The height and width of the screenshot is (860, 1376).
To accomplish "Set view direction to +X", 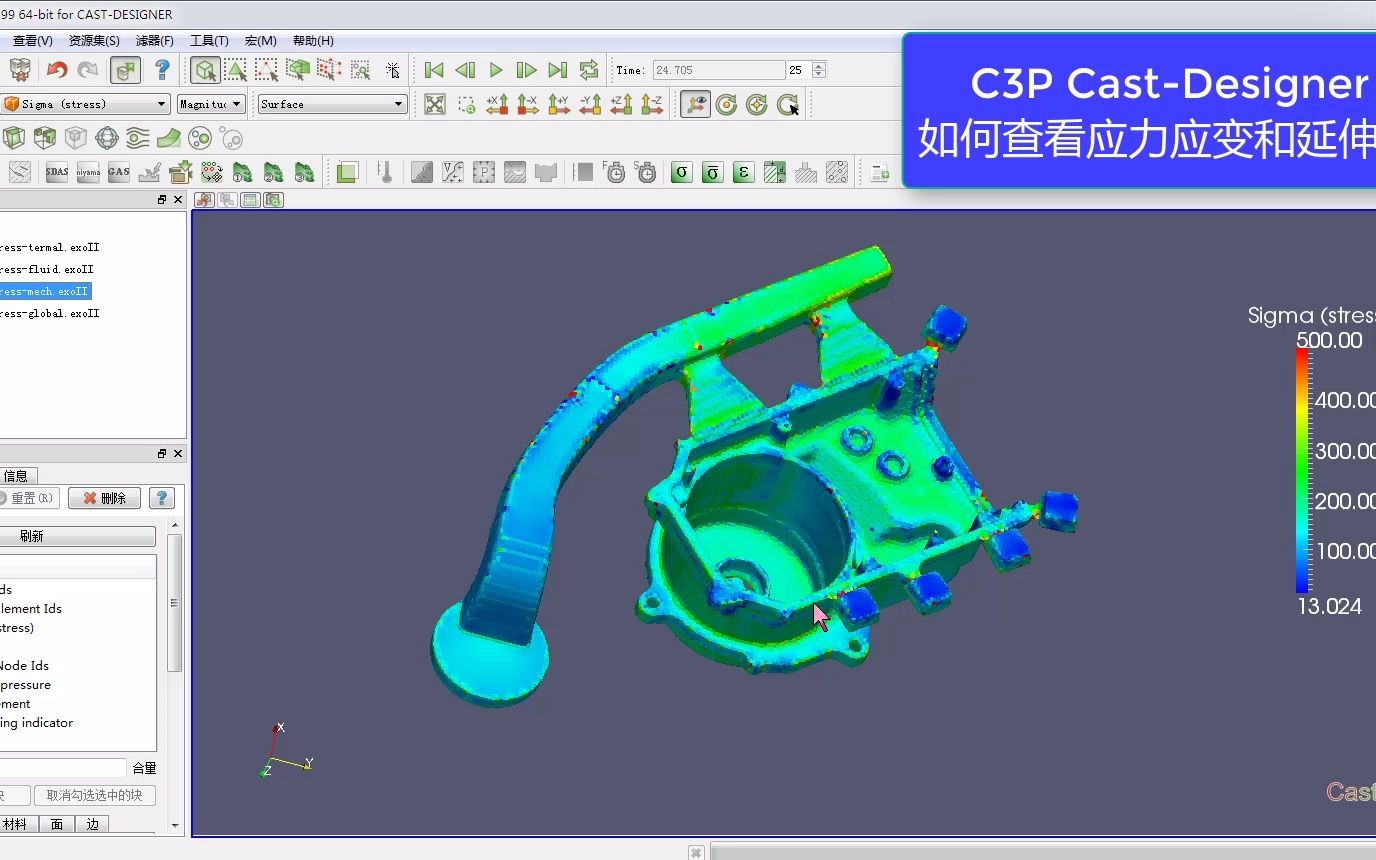I will (497, 104).
